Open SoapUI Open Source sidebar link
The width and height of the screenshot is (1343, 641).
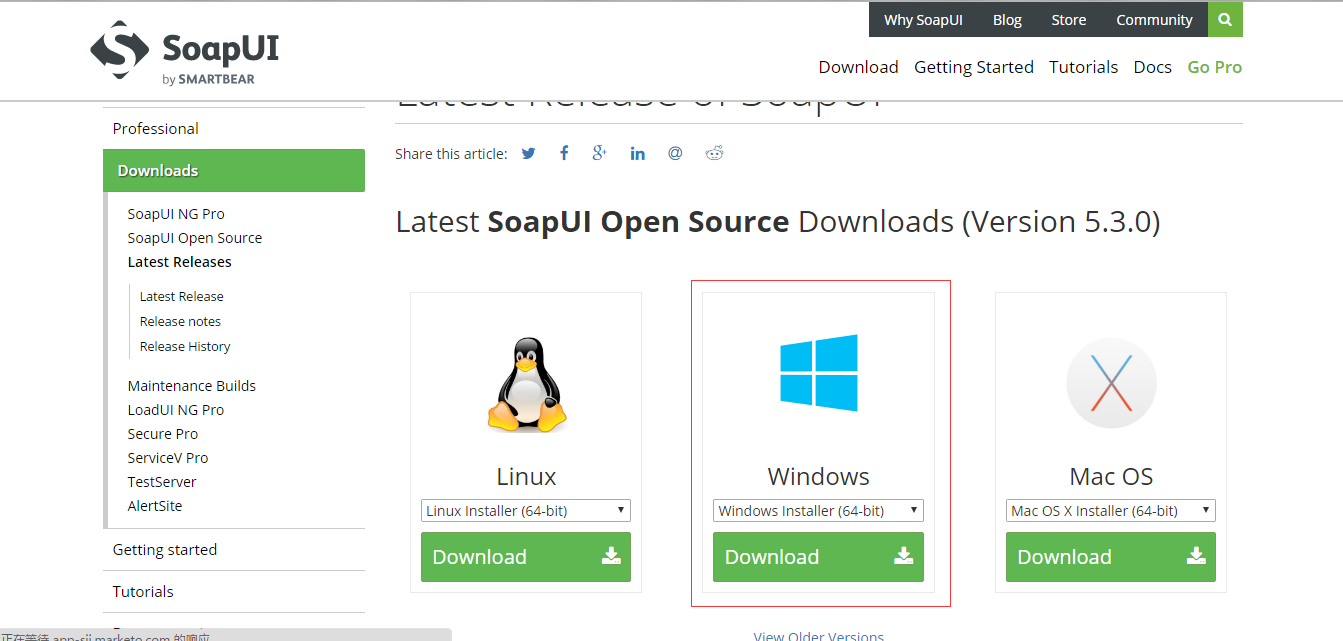click(195, 238)
